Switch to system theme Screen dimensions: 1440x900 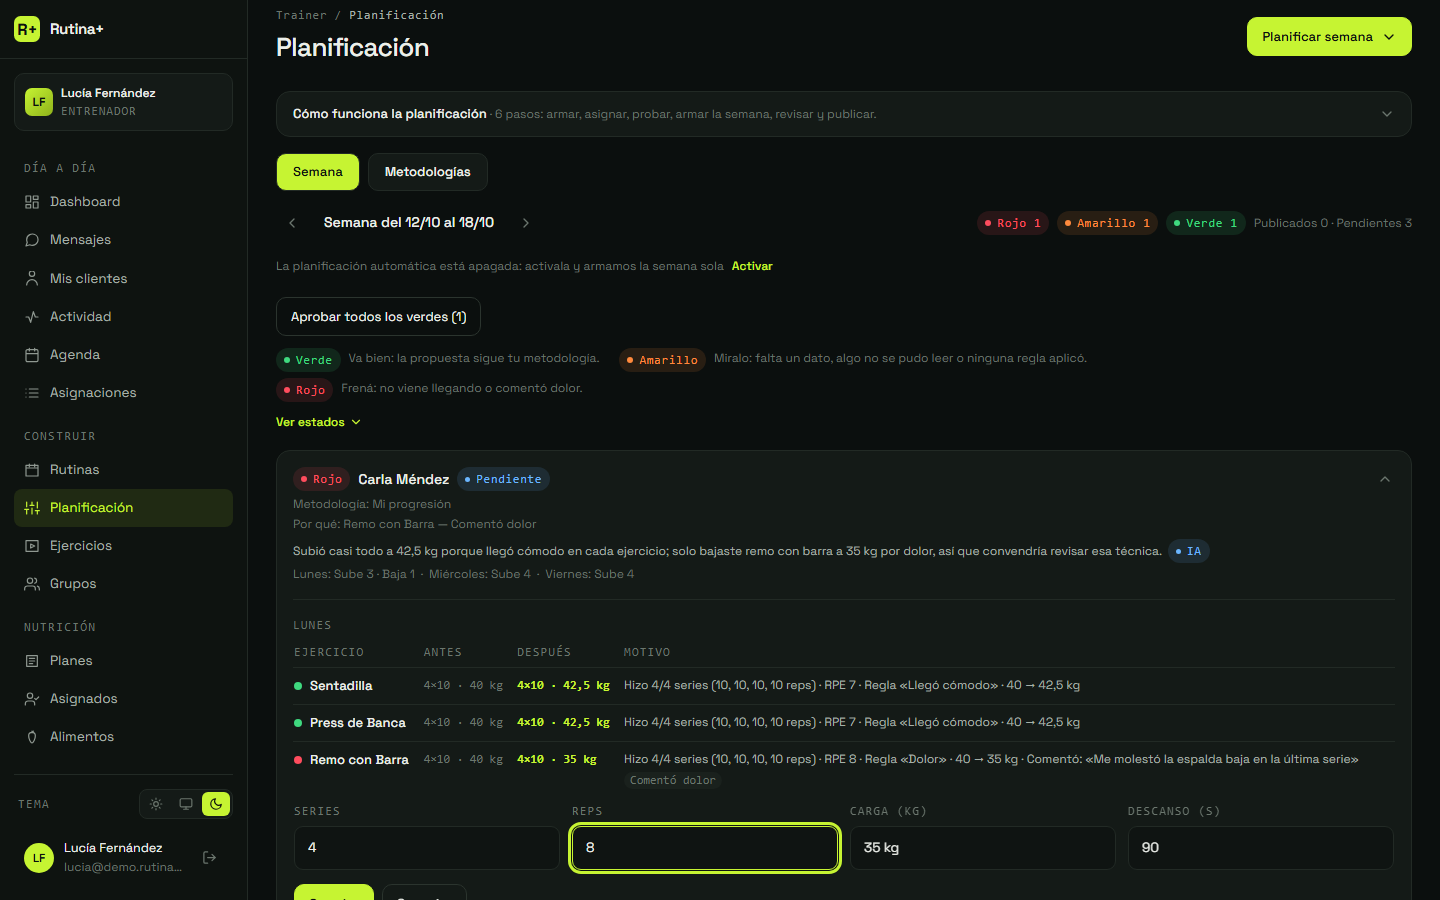click(x=186, y=804)
